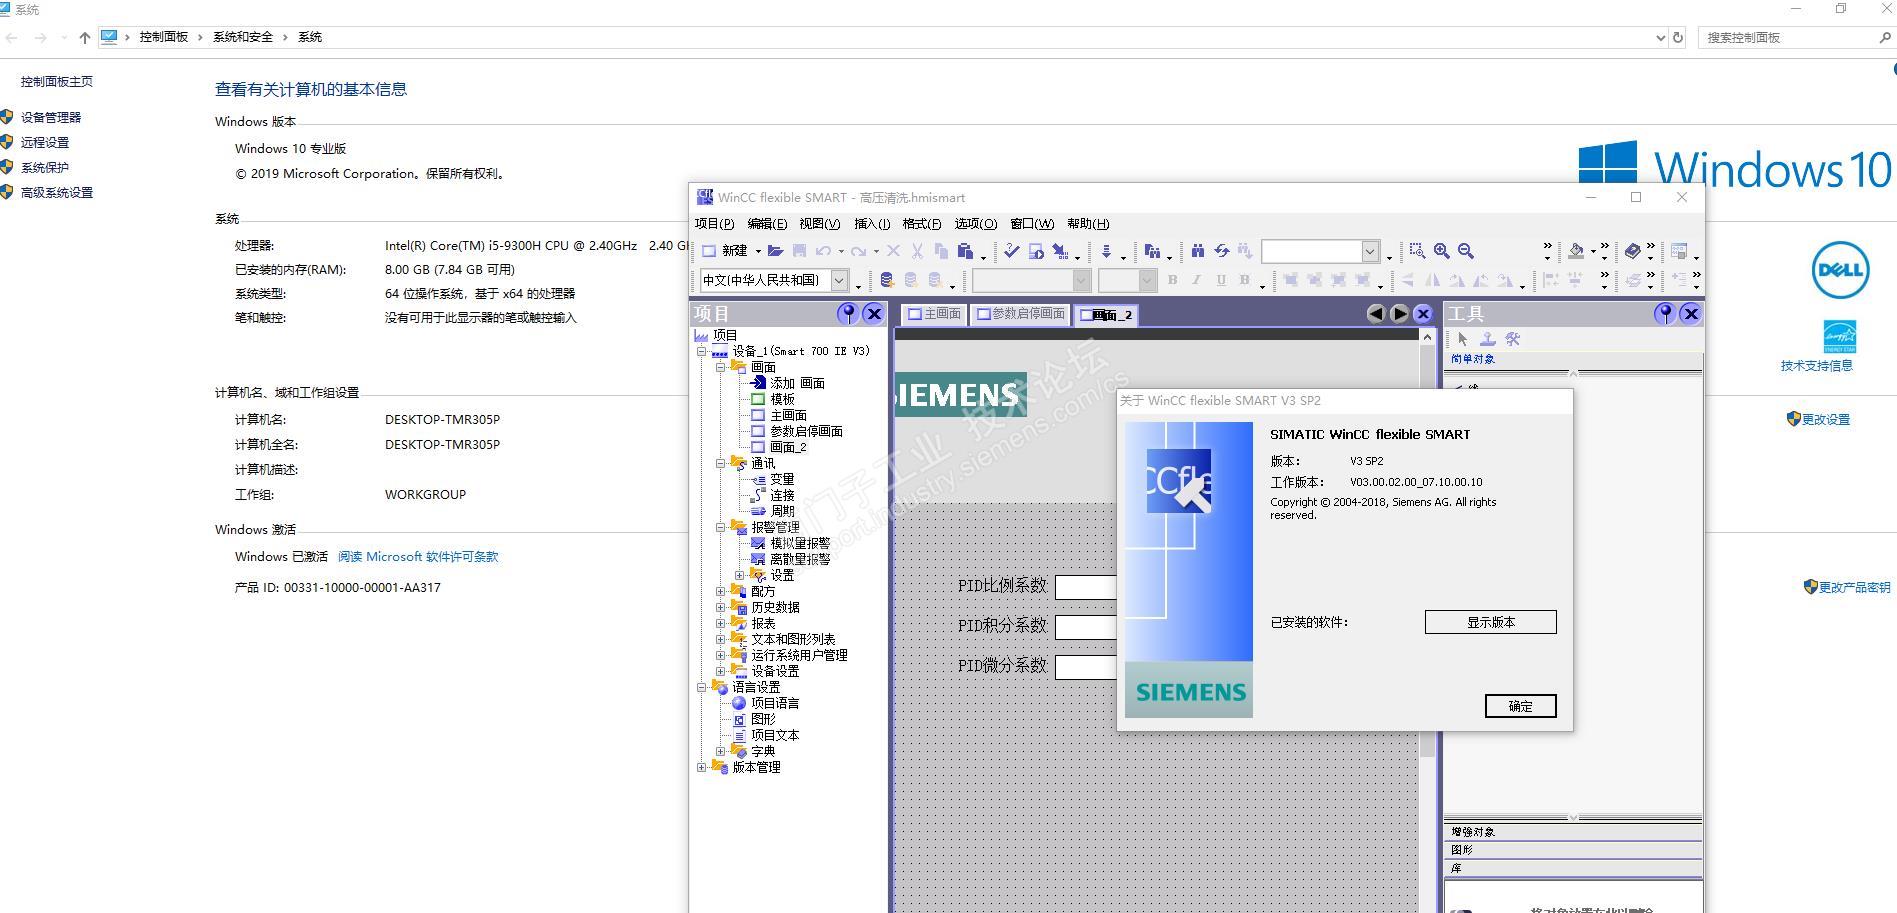1897x913 pixels.
Task: Click the zoom out magnifier icon
Action: tap(1465, 251)
